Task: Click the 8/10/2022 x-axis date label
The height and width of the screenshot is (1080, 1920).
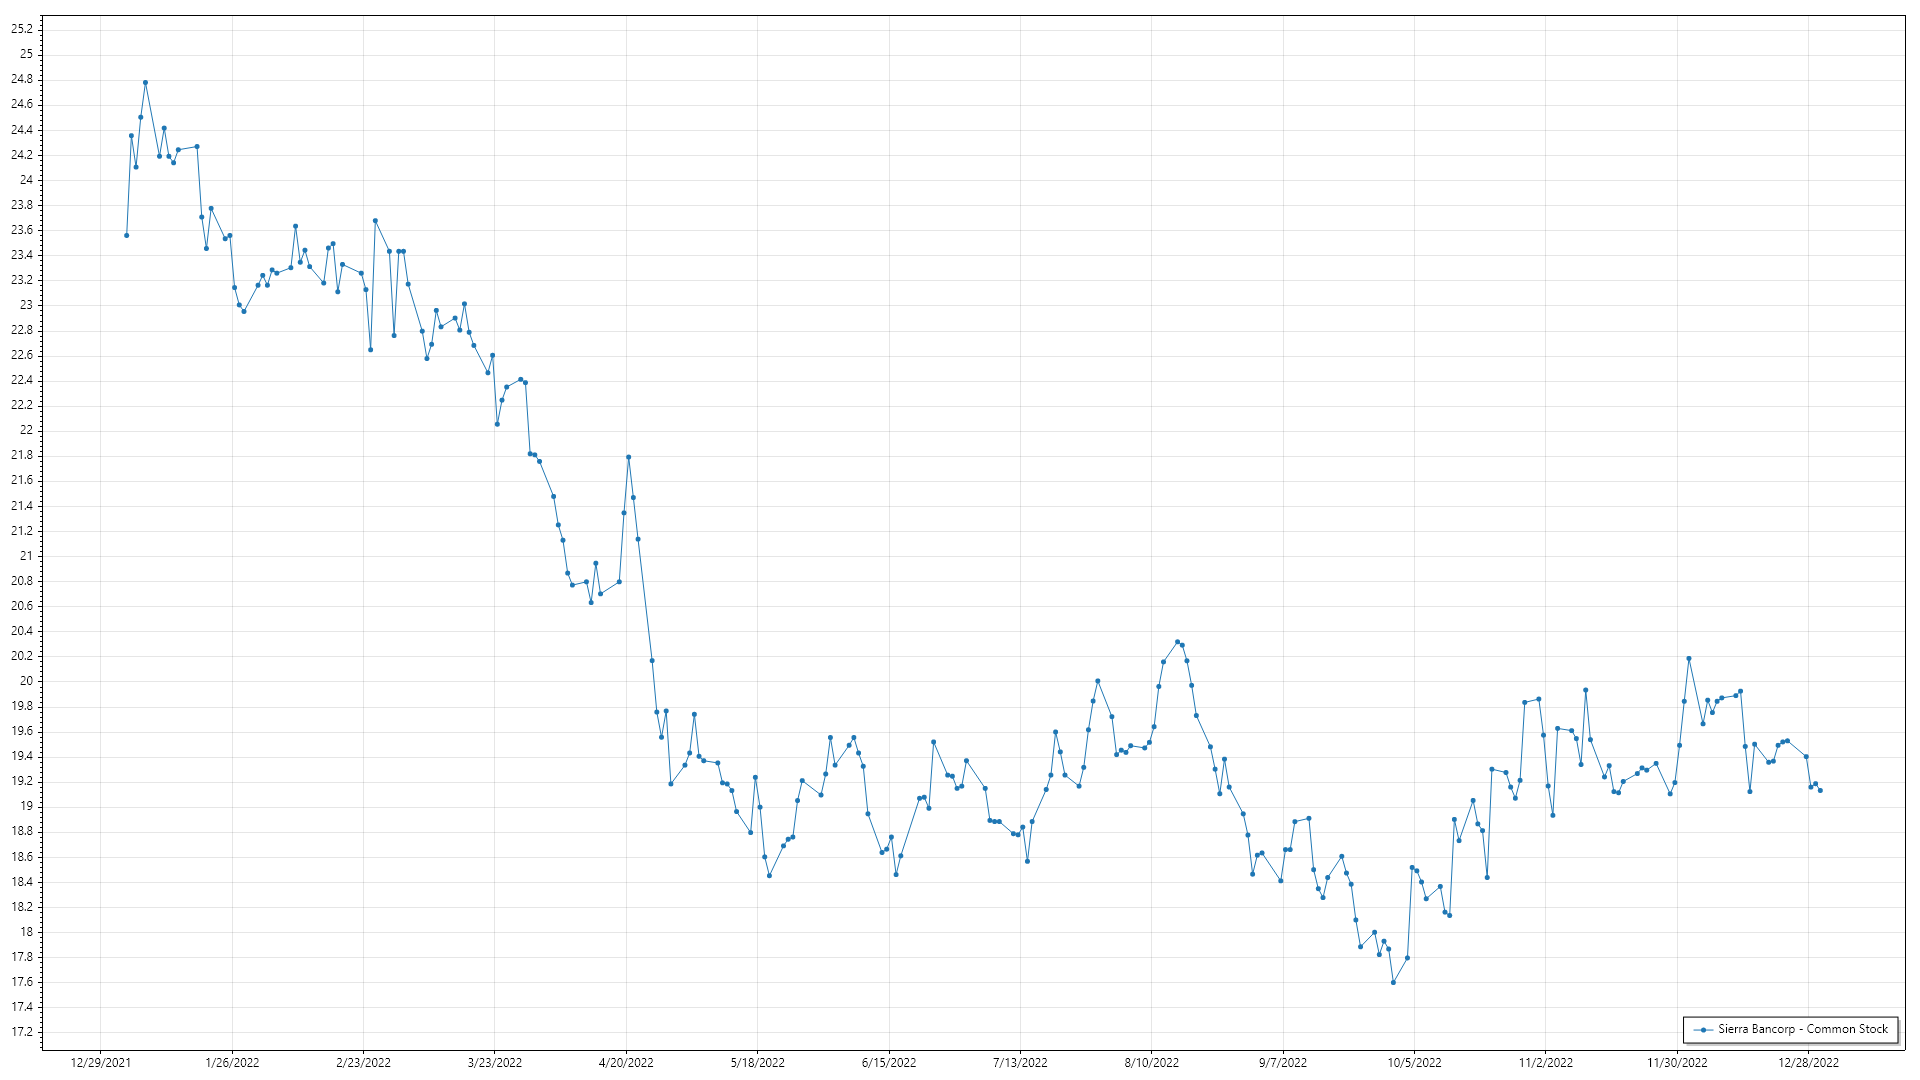Action: tap(1151, 1063)
